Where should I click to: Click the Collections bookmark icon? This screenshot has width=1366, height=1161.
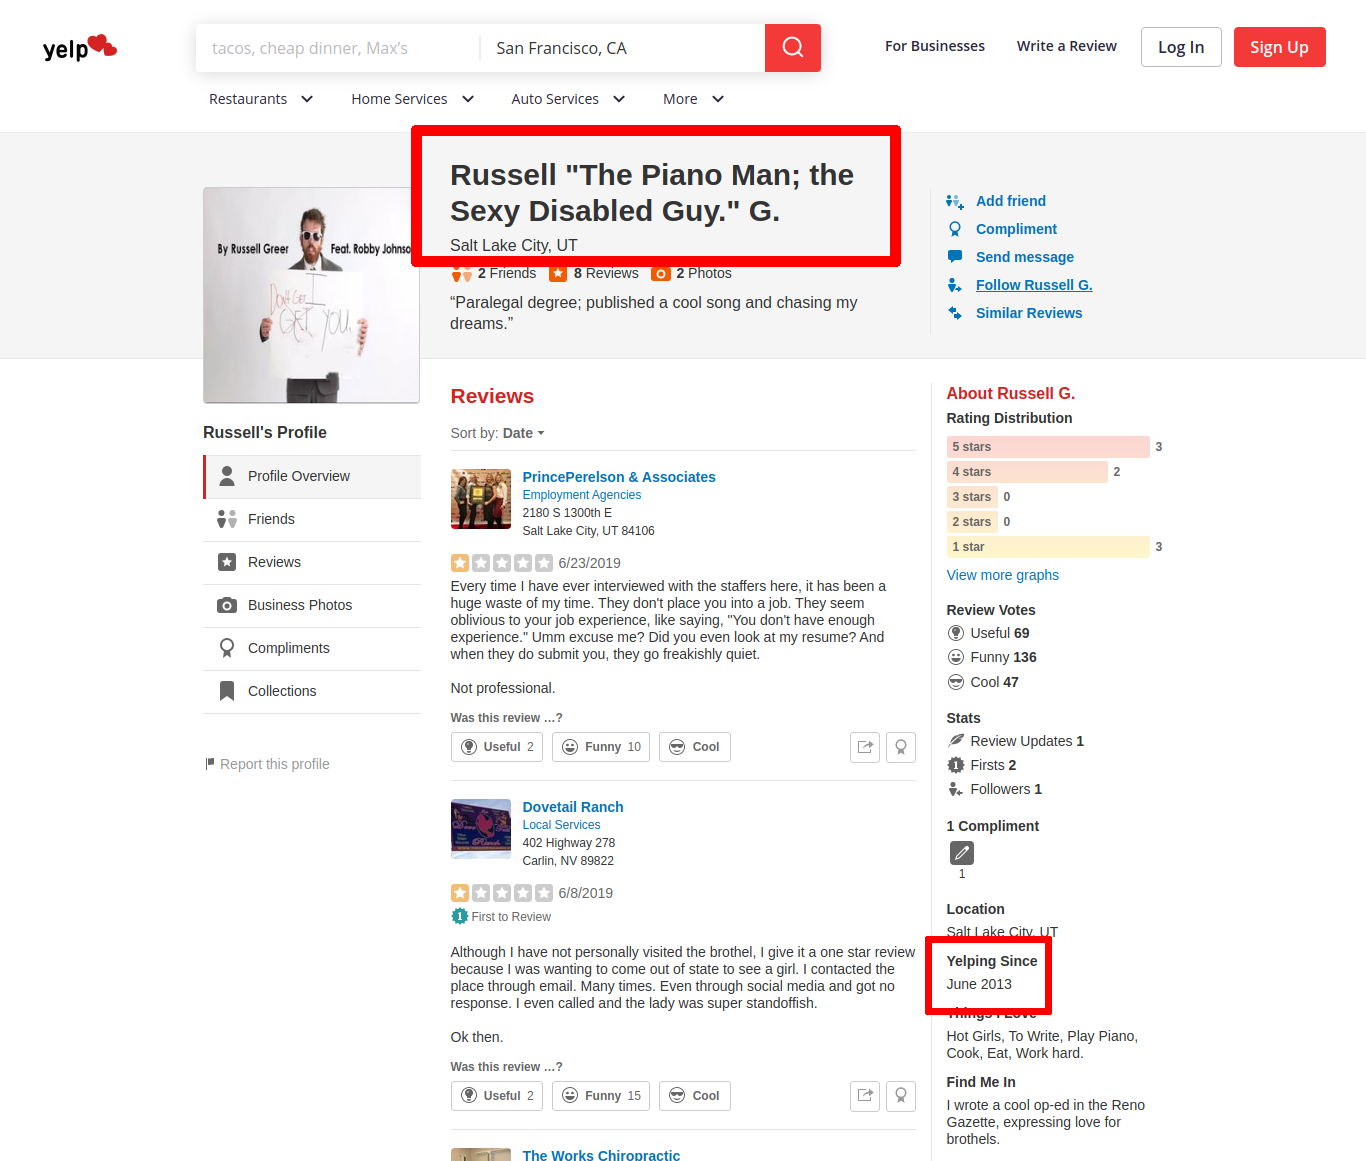pyautogui.click(x=227, y=691)
